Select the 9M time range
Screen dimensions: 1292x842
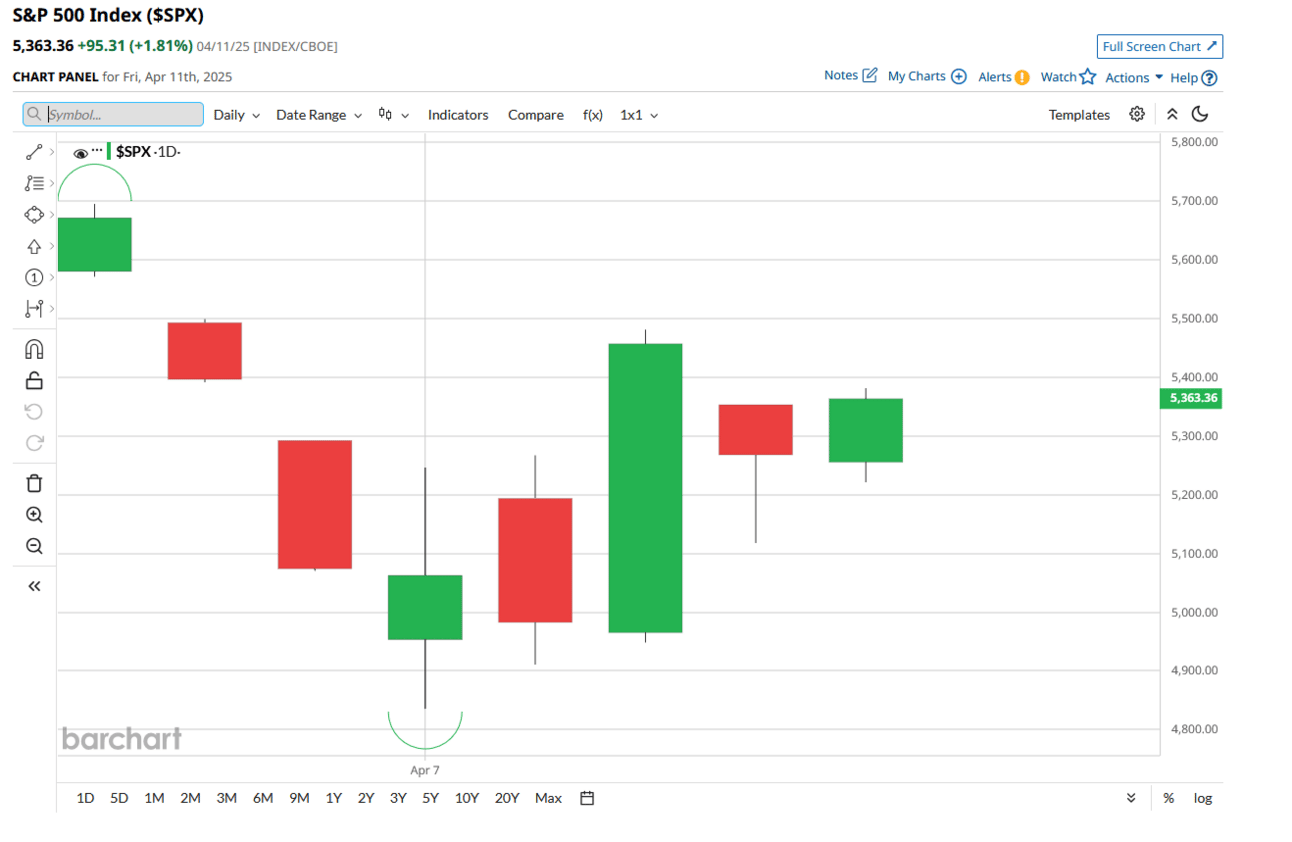(299, 798)
